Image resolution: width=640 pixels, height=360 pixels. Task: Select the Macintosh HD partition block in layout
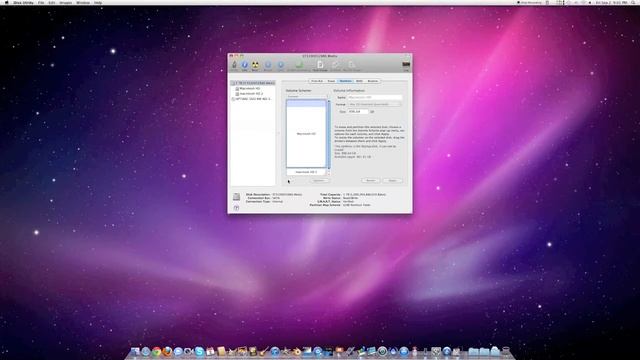(306, 133)
